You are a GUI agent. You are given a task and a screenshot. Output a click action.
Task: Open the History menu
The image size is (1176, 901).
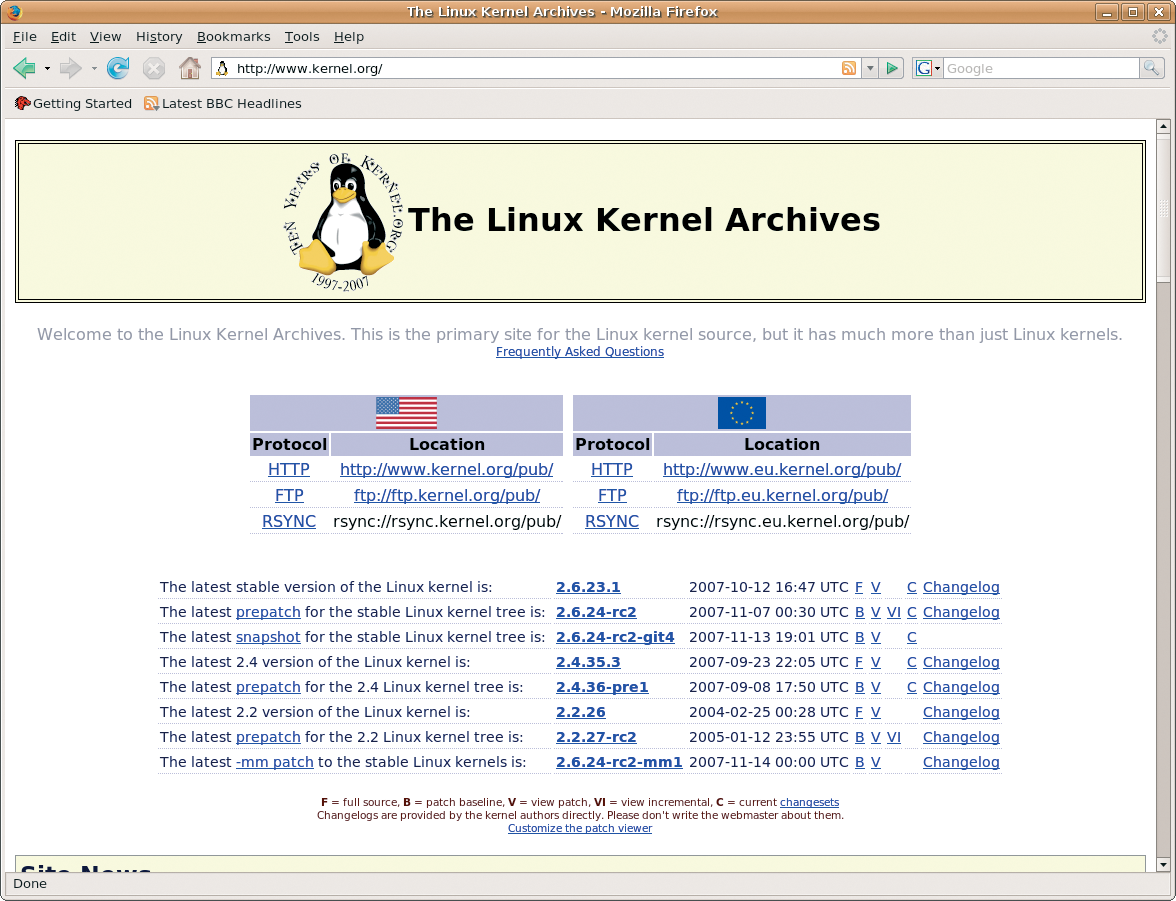coord(159,36)
